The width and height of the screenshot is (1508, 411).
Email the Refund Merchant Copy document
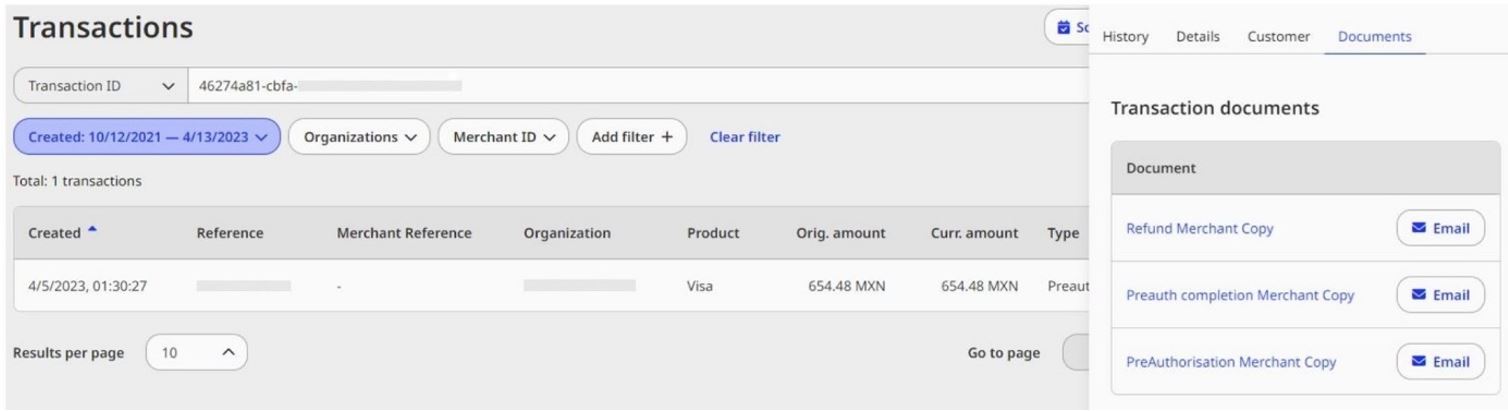(x=1439, y=229)
